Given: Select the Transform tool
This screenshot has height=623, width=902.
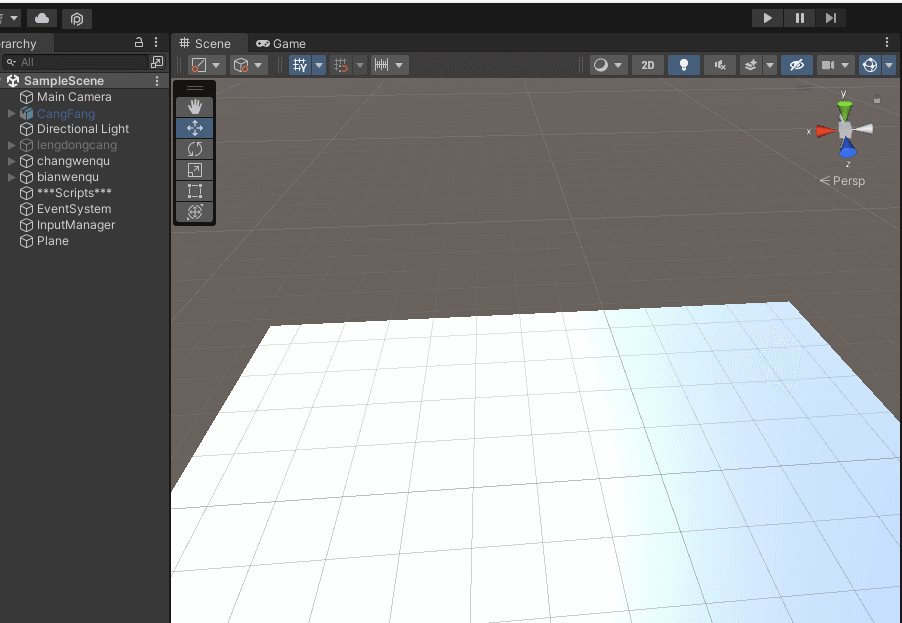Looking at the screenshot, I should [x=194, y=212].
